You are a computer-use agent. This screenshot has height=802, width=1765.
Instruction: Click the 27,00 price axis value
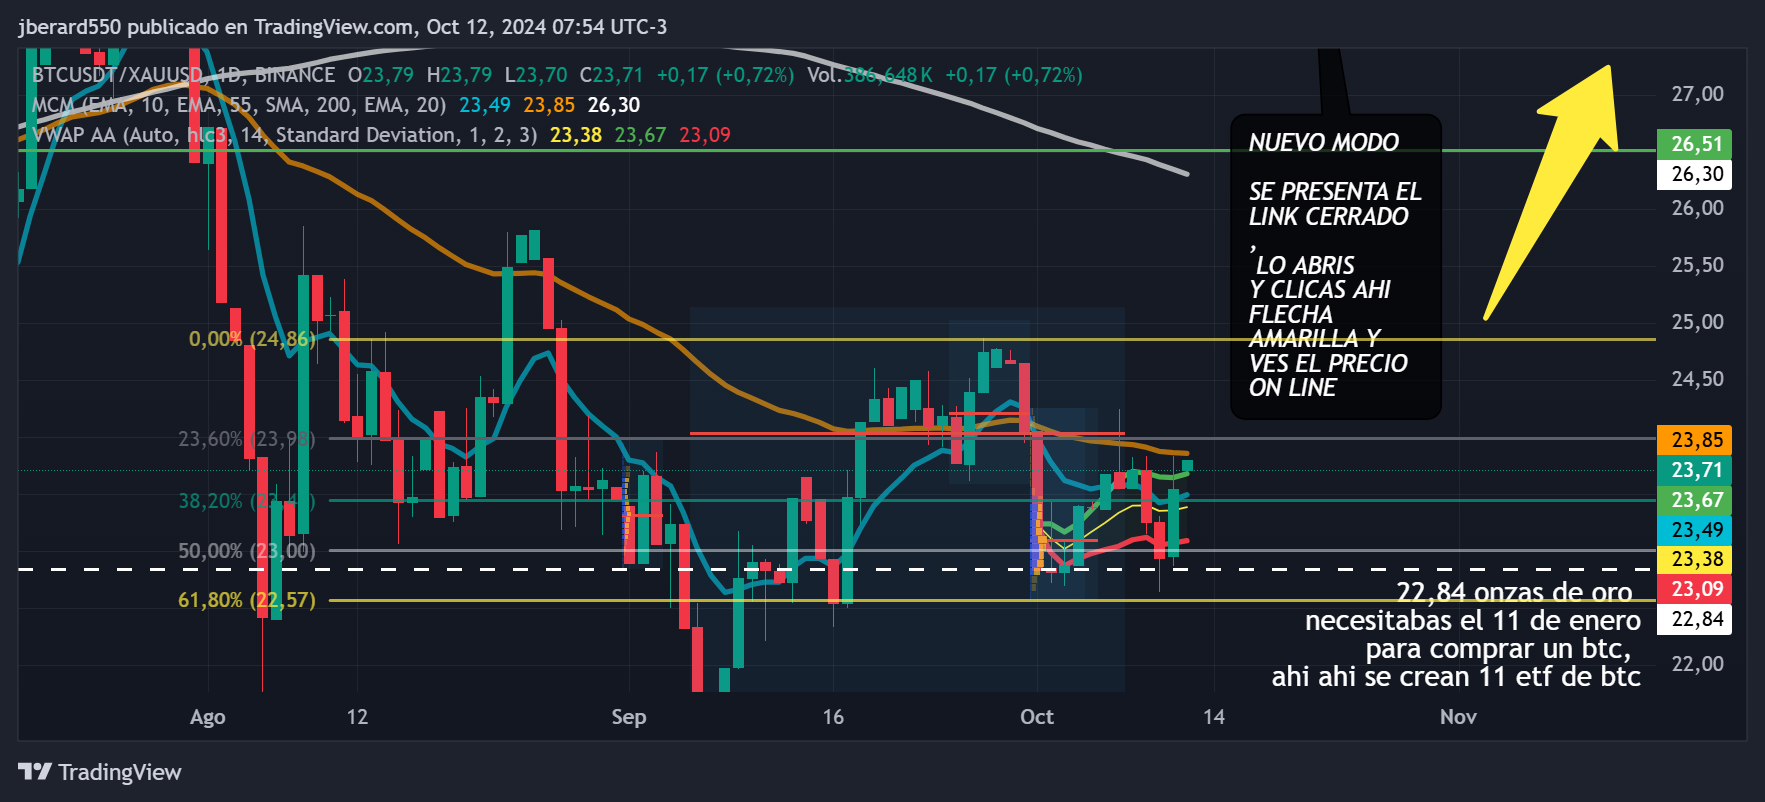click(1697, 94)
